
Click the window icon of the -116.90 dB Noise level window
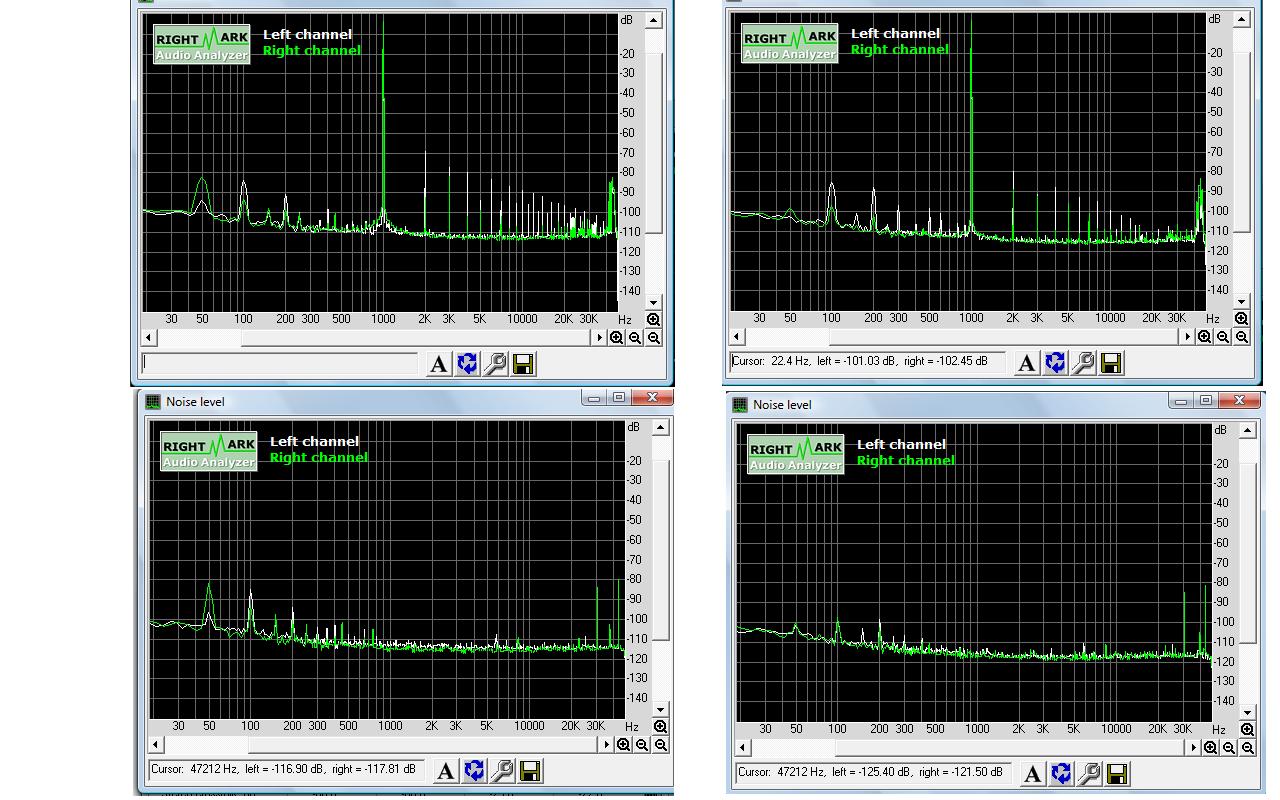pyautogui.click(x=153, y=402)
